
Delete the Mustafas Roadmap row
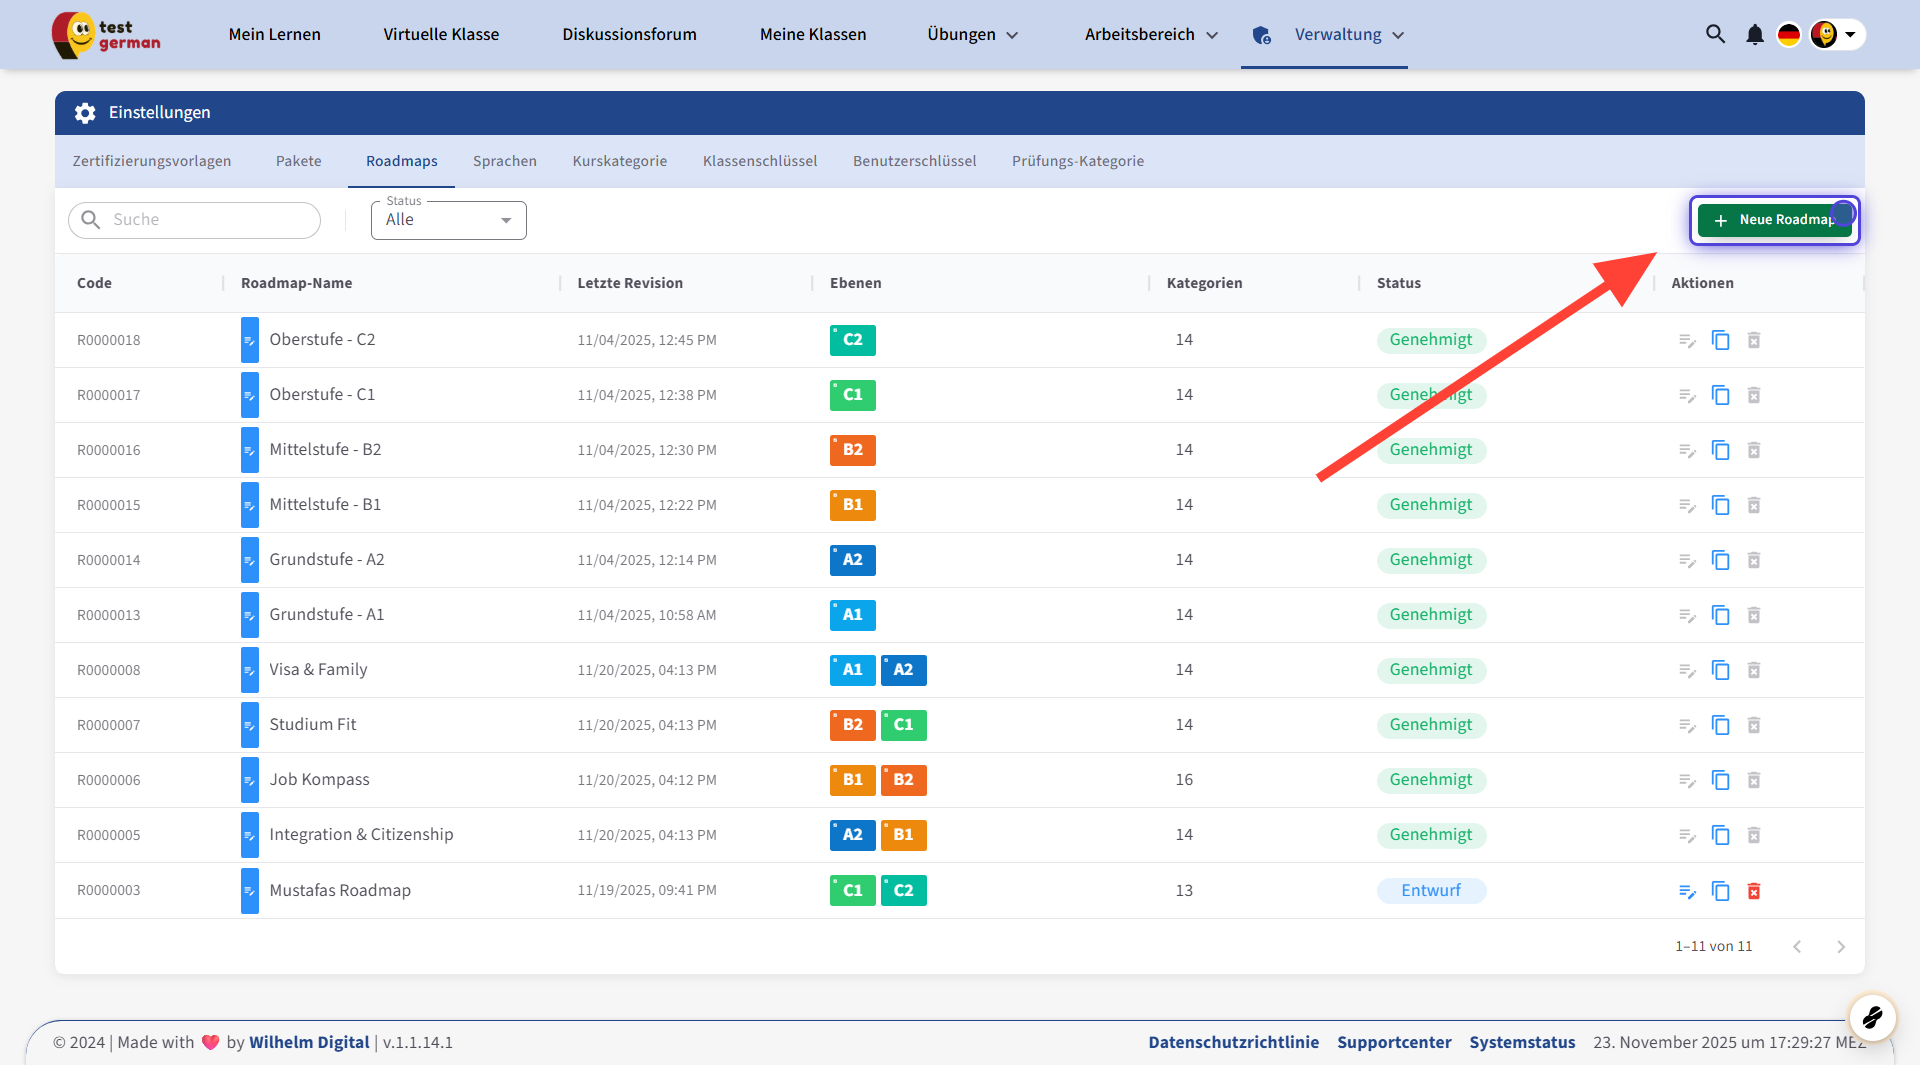pyautogui.click(x=1753, y=891)
